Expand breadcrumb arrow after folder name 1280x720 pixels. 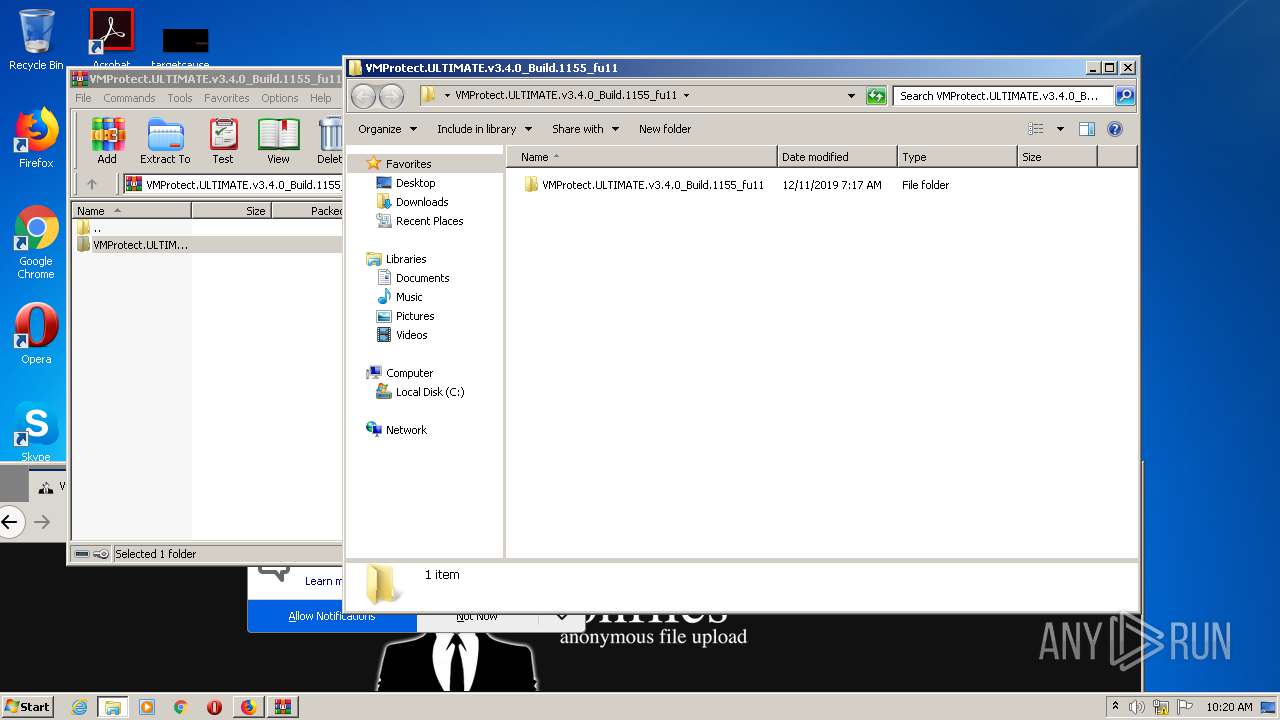[686, 96]
